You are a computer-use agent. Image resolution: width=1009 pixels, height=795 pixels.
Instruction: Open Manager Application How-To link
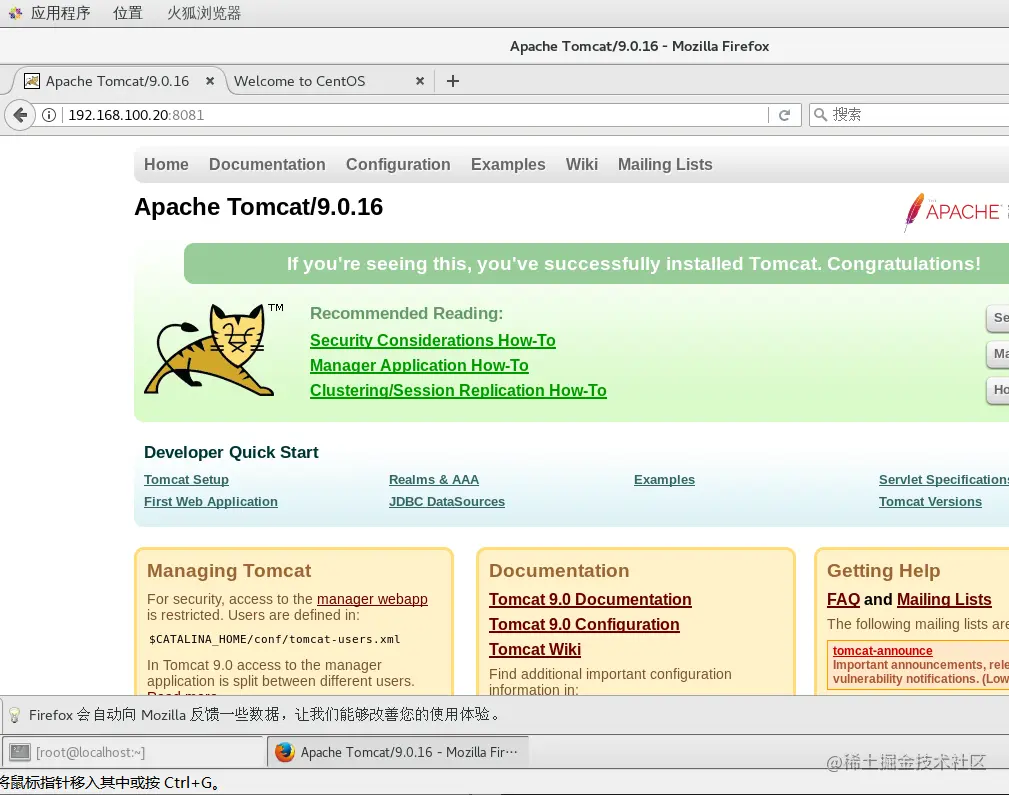(419, 366)
